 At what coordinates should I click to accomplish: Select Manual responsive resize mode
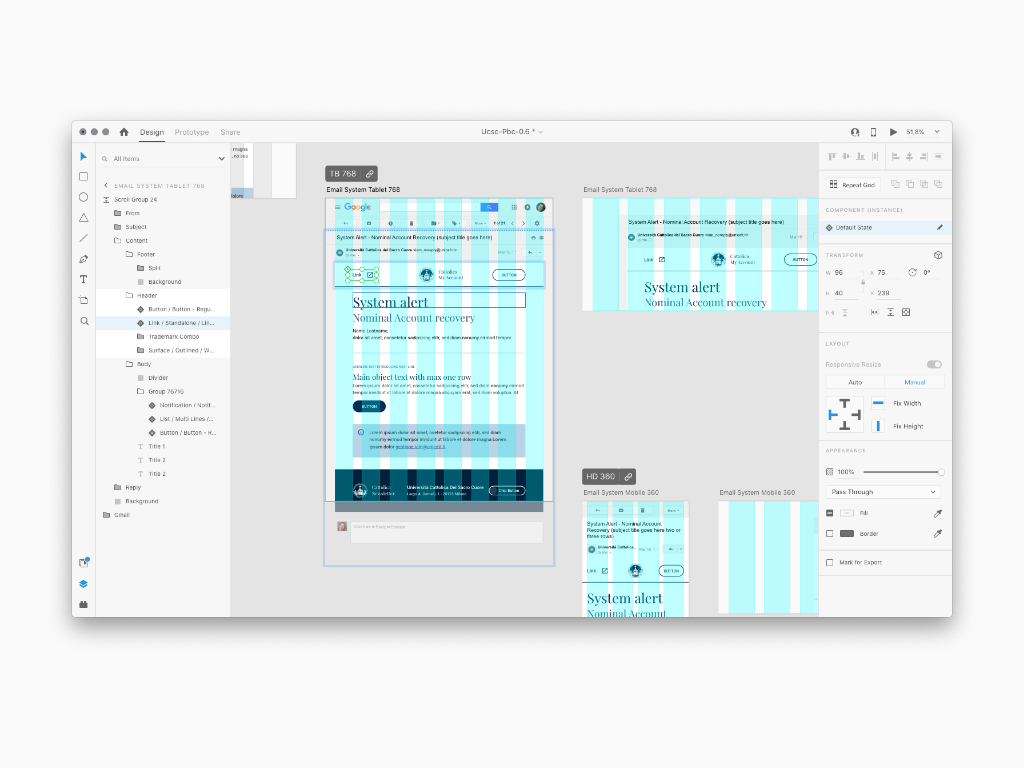914,382
